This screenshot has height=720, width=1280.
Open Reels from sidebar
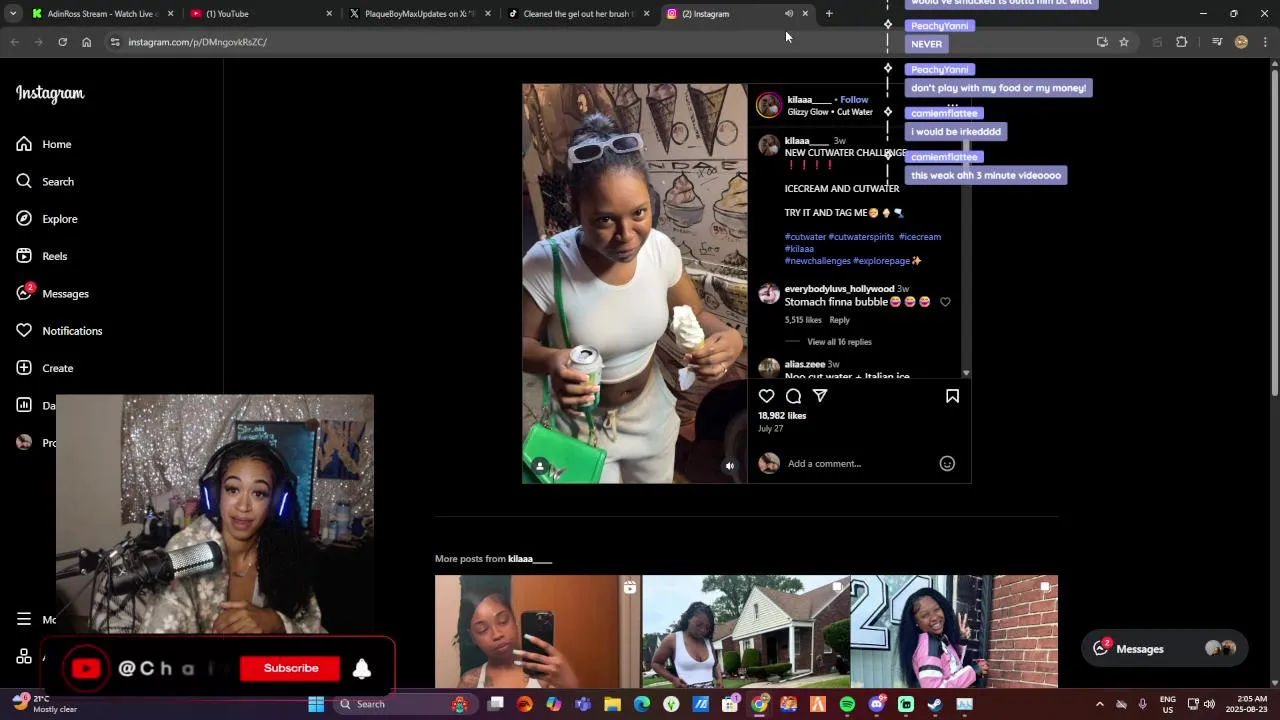[x=42, y=256]
